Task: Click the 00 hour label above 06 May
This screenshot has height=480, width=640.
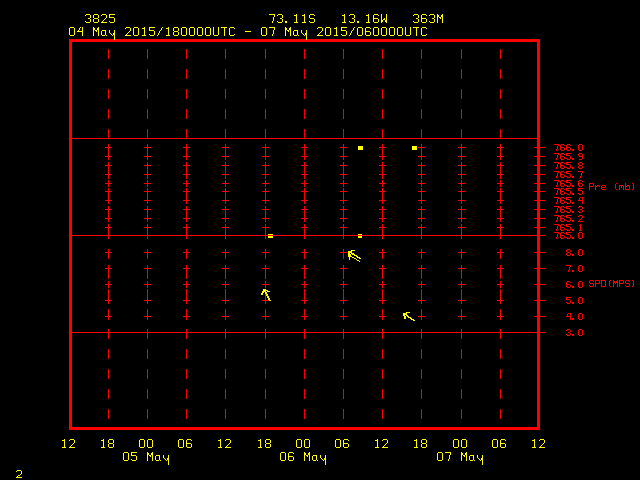Action: 303,444
